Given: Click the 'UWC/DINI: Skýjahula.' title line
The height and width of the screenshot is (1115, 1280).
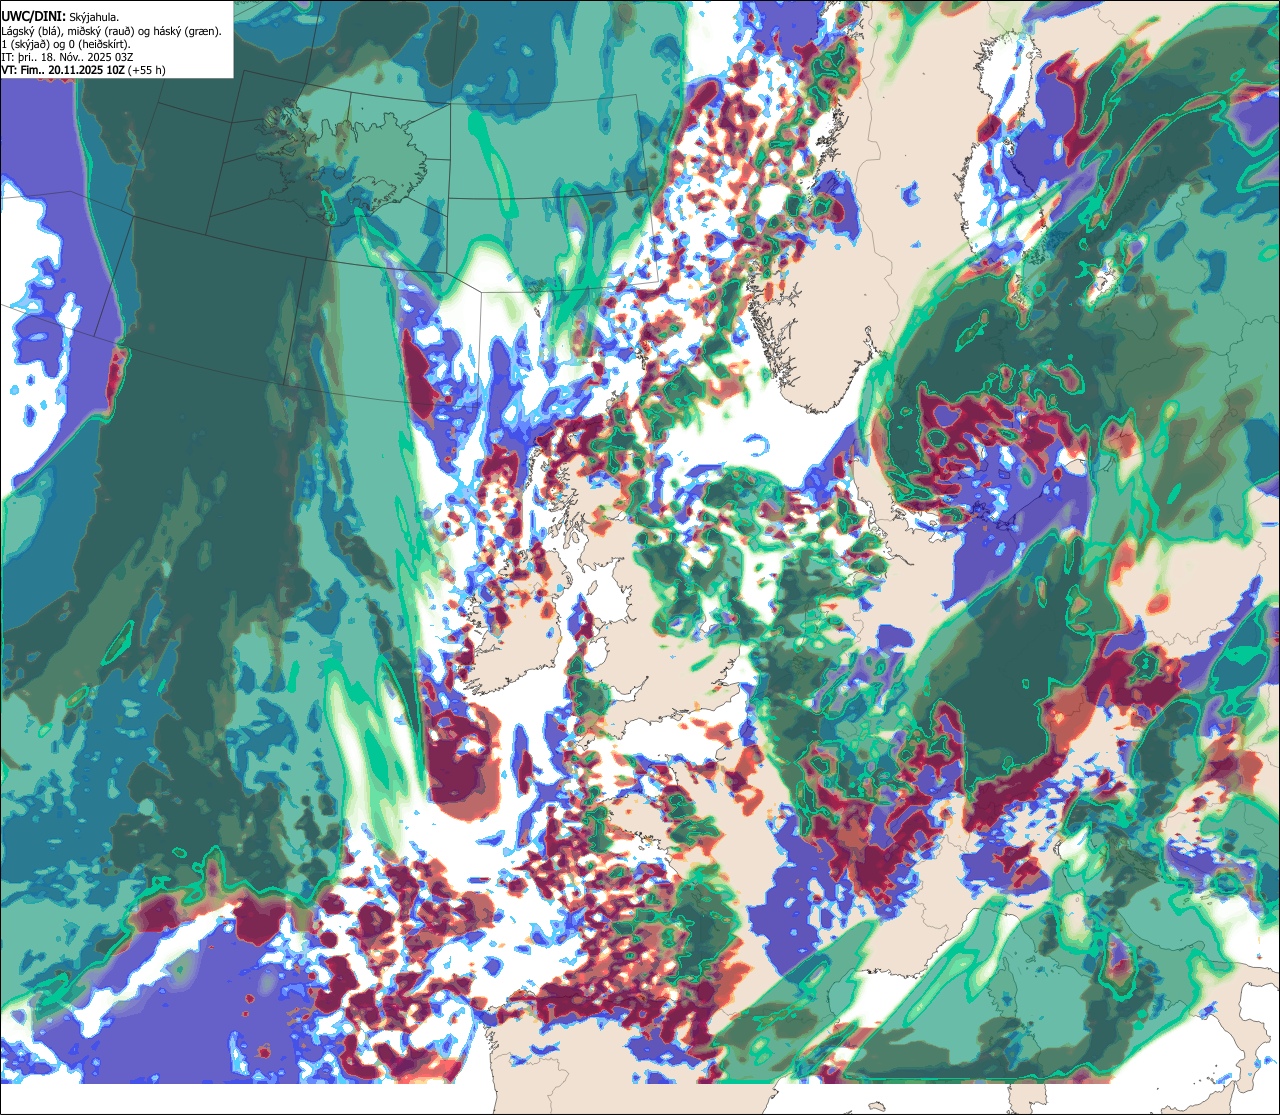Looking at the screenshot, I should pyautogui.click(x=60, y=17).
